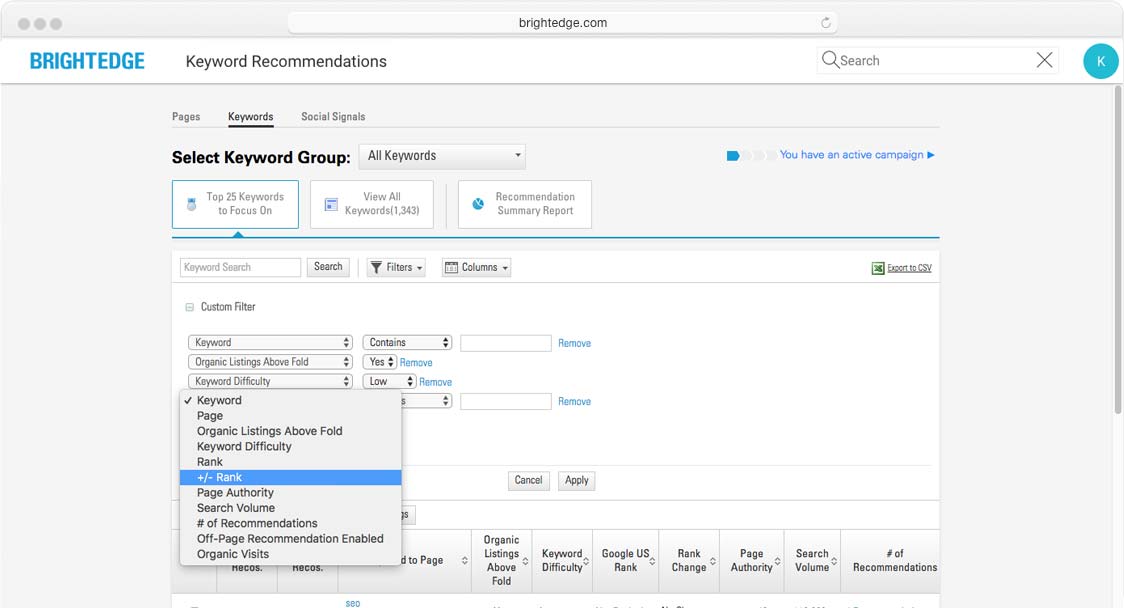This screenshot has width=1124, height=608.
Task: Click the active campaign progress indicator
Action: pos(750,155)
